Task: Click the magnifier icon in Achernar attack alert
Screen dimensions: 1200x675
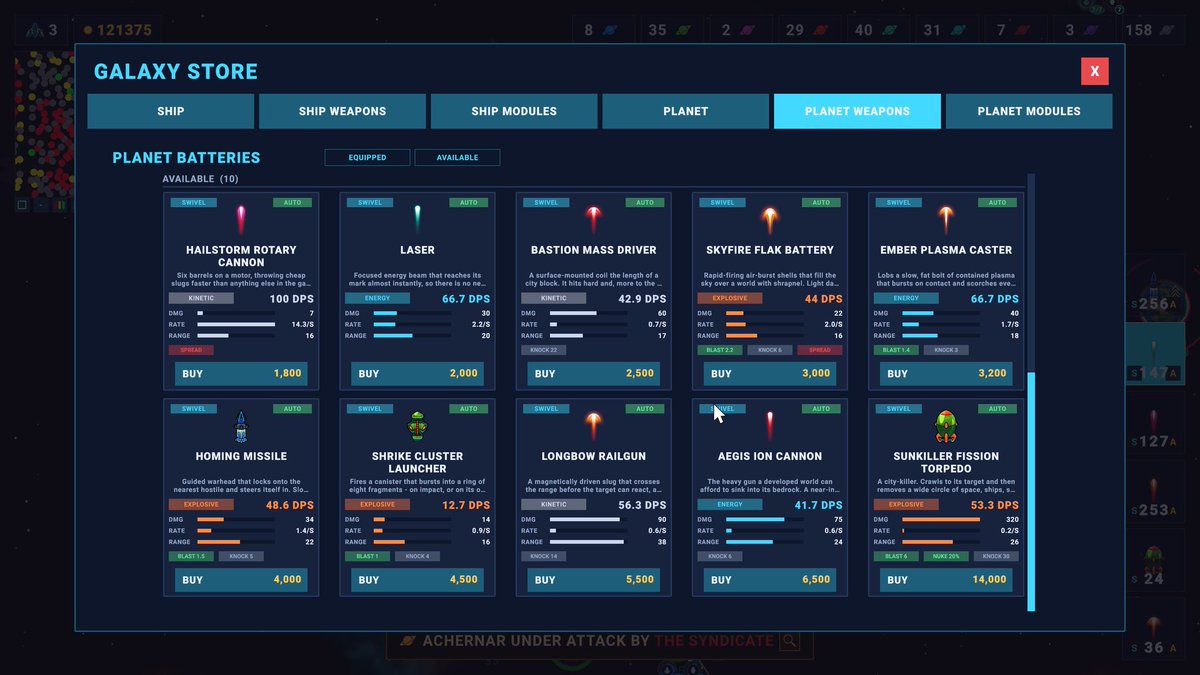Action: [x=789, y=640]
